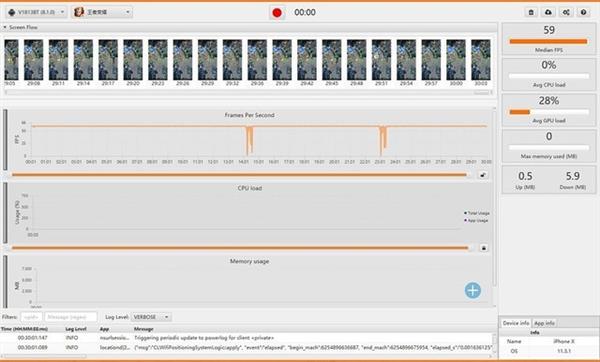Screen dimensions: 600x362
Task: Click the message regex filter field
Action: tap(71, 317)
